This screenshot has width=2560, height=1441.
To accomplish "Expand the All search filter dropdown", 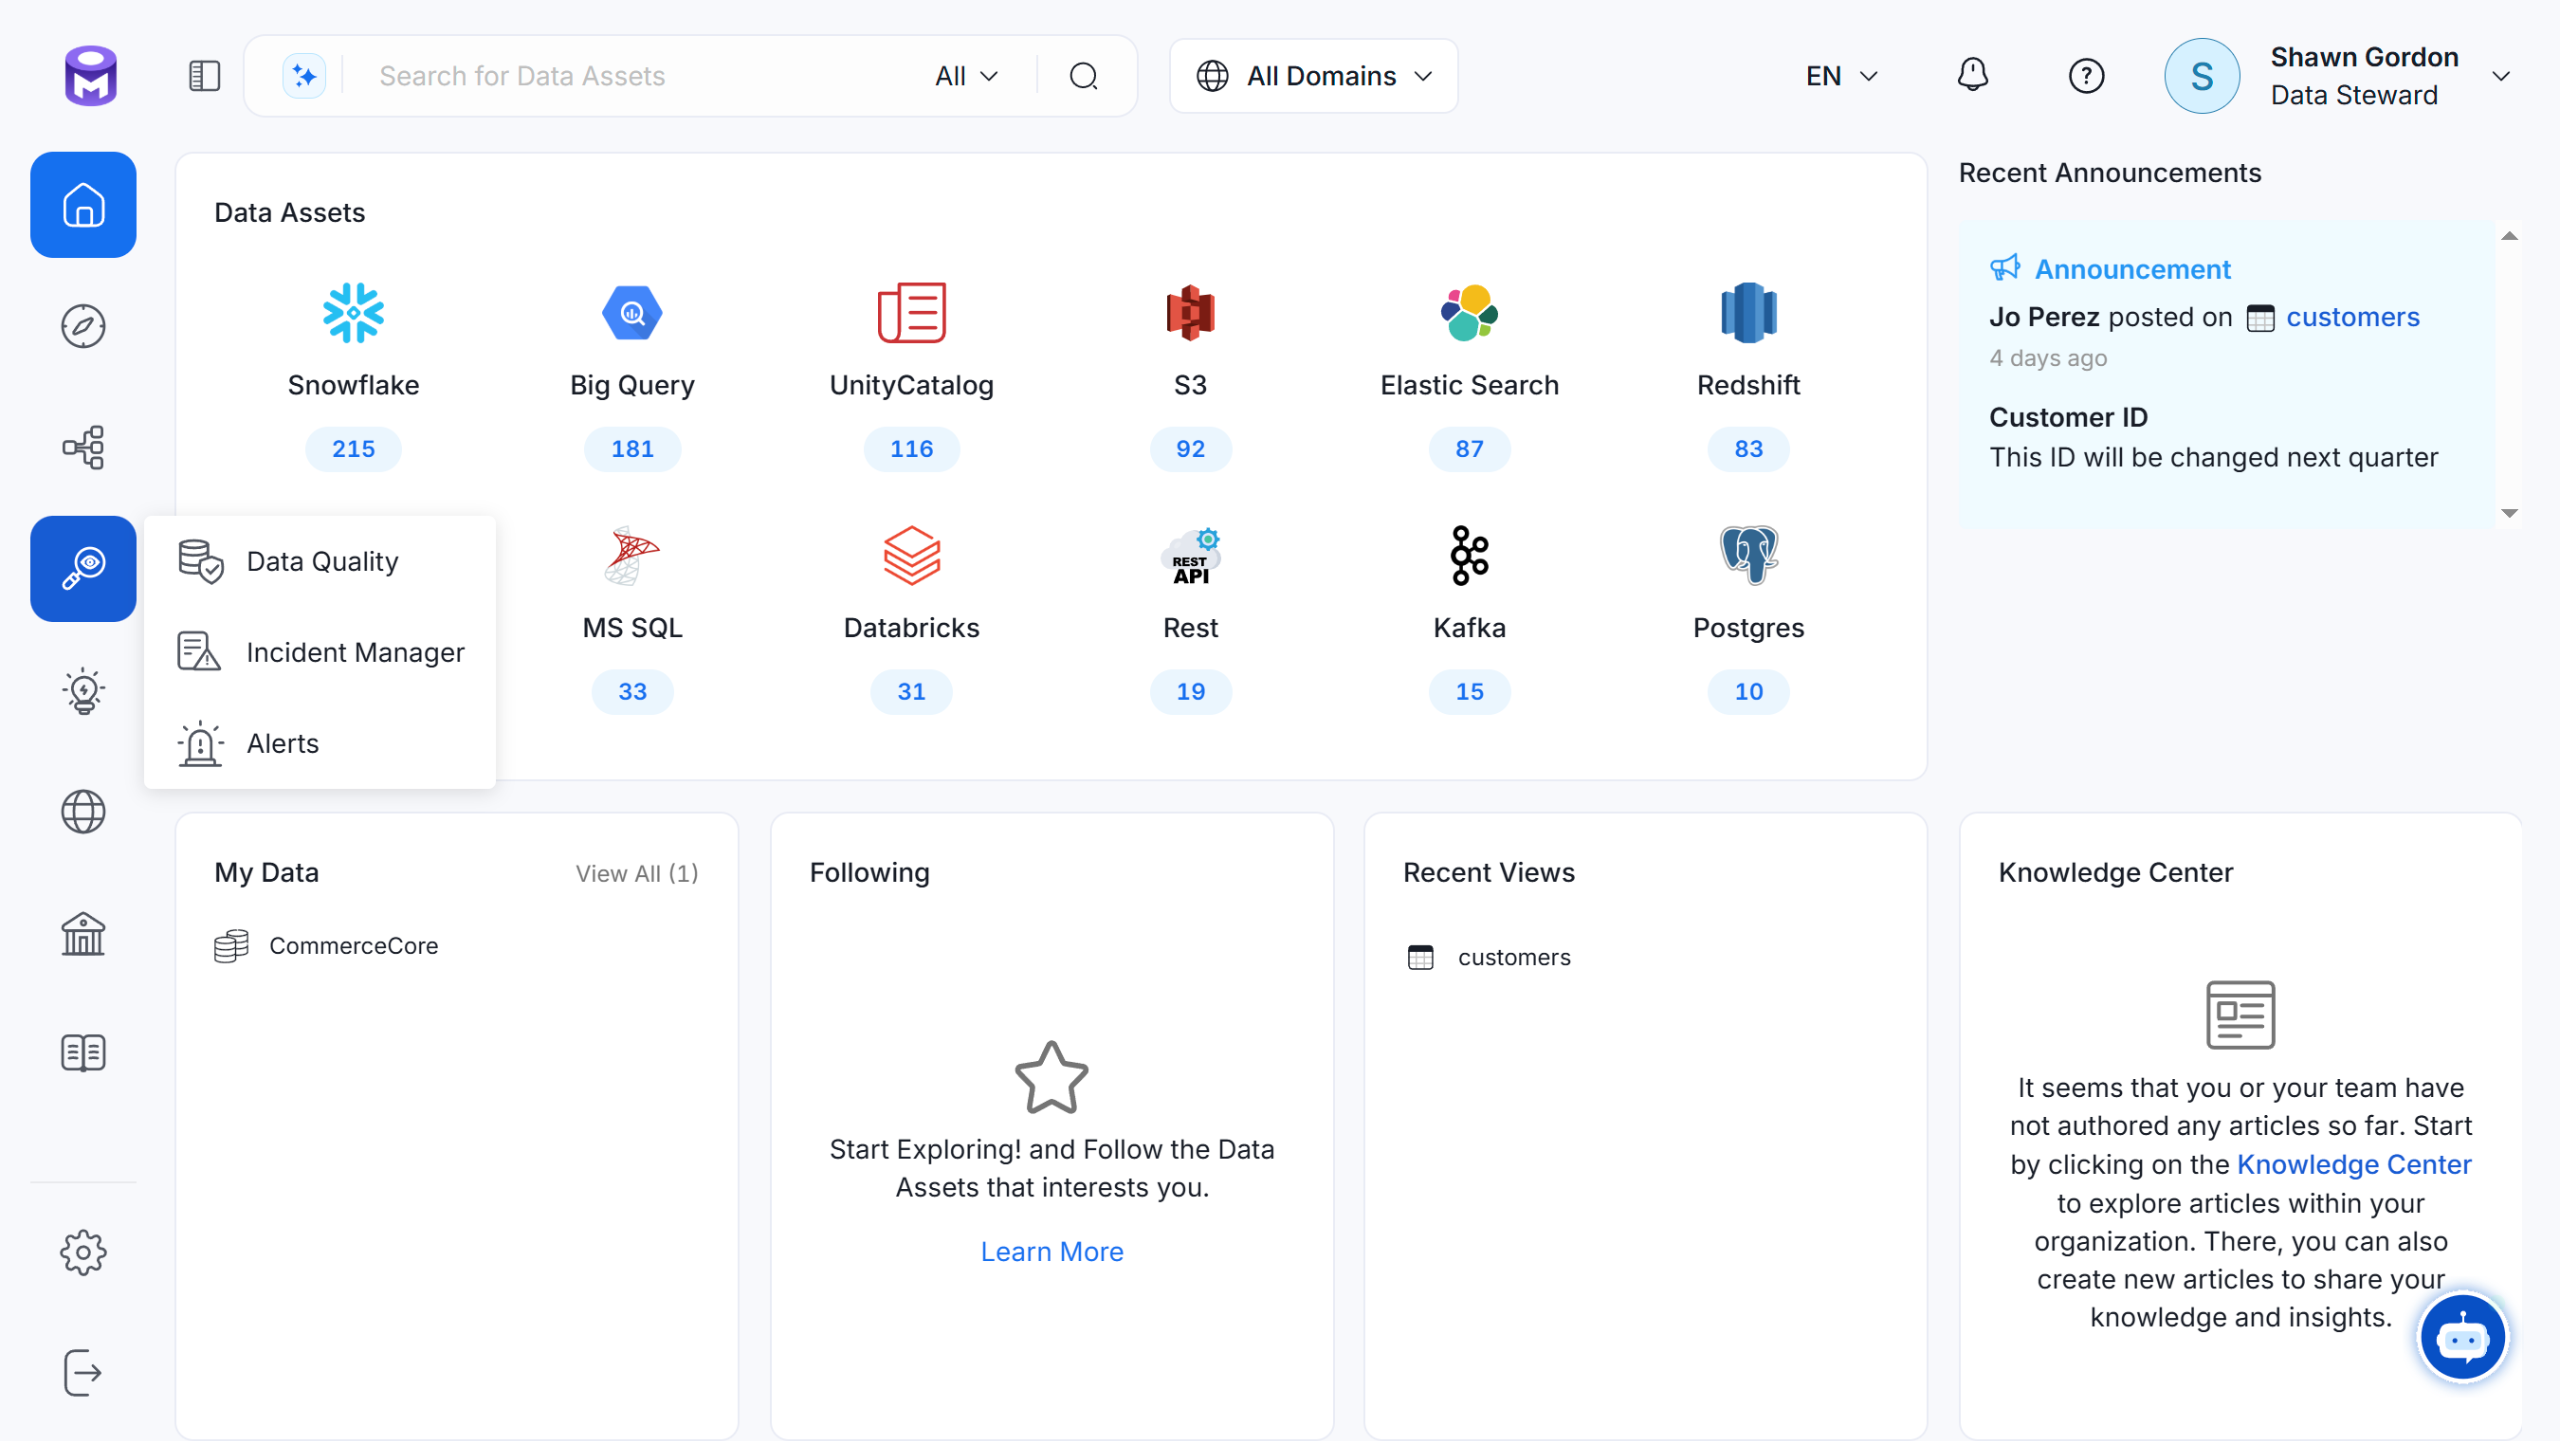I will [966, 76].
